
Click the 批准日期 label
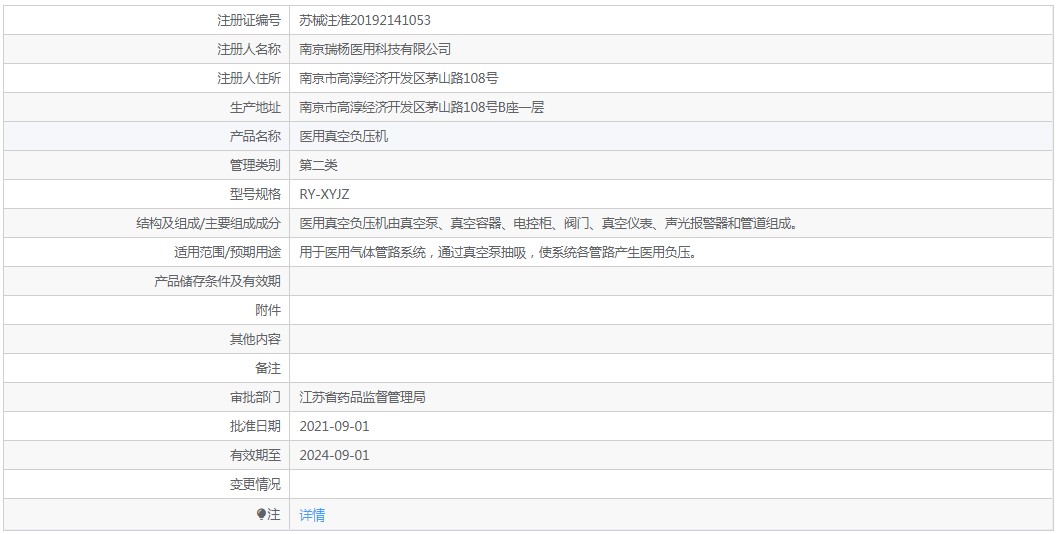pyautogui.click(x=255, y=427)
